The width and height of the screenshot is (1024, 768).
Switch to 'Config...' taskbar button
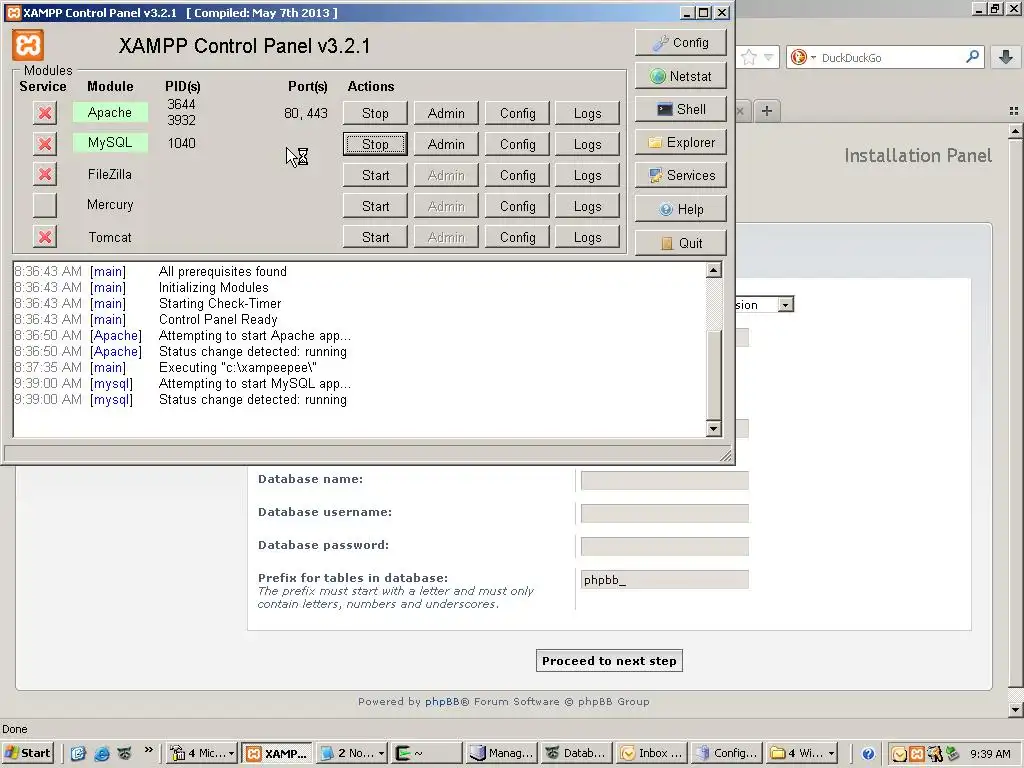pyautogui.click(x=726, y=753)
